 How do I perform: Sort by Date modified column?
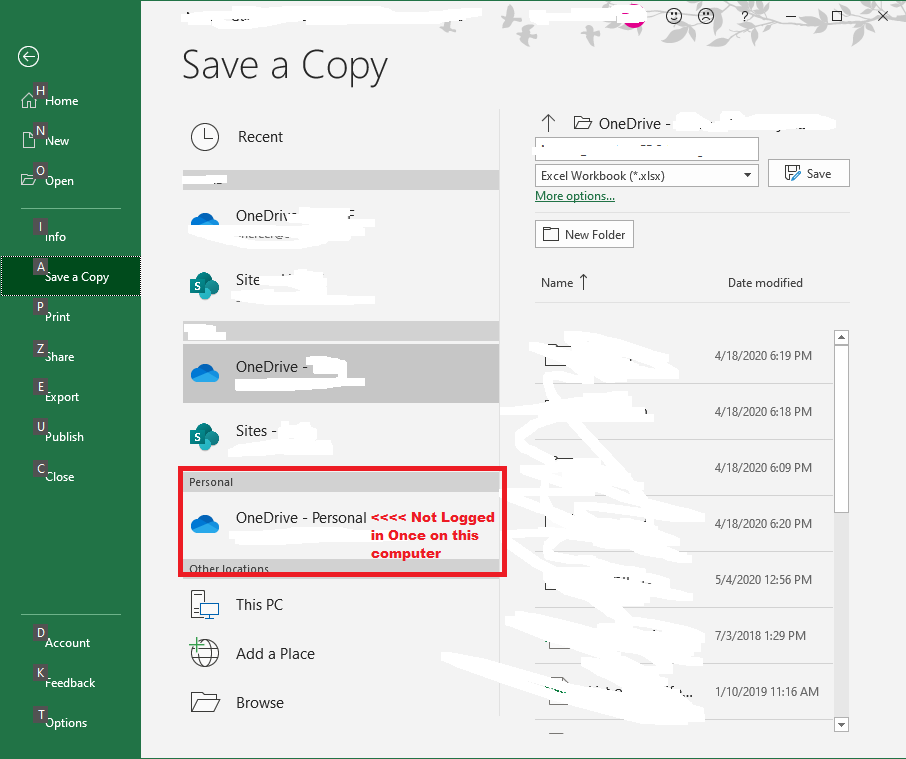click(765, 282)
